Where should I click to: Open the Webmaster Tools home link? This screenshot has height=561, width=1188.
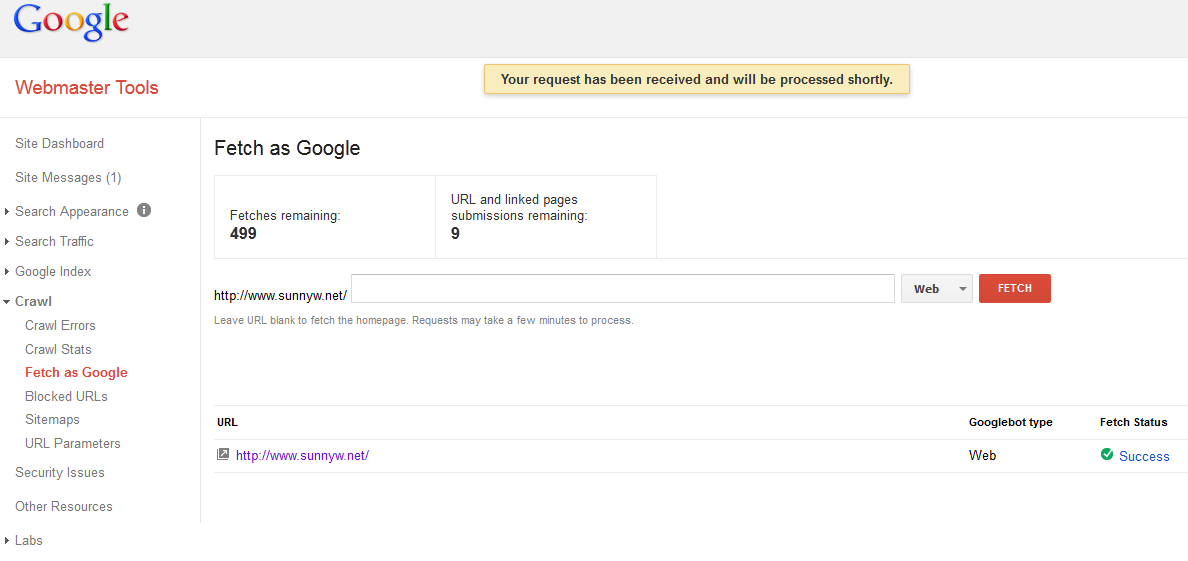[x=87, y=87]
